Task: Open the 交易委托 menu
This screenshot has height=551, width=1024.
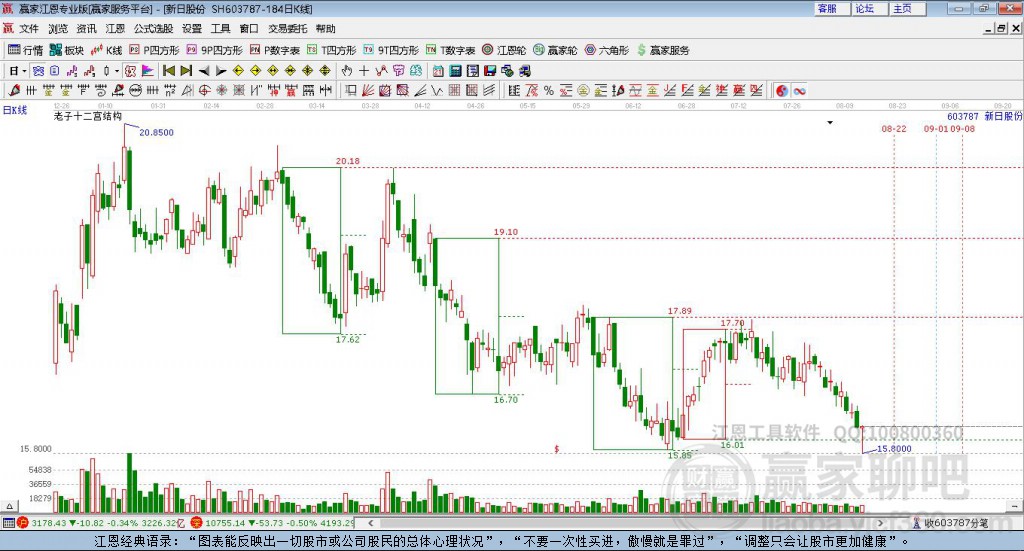Action: click(287, 29)
